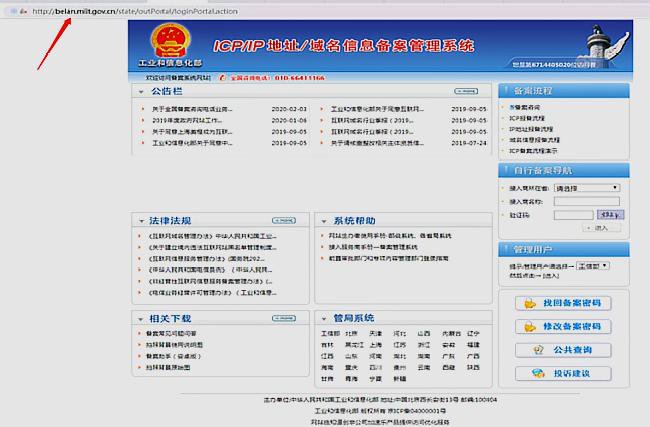Click the [进入] link in 管理用户
This screenshot has height=427, width=650.
coord(551,276)
